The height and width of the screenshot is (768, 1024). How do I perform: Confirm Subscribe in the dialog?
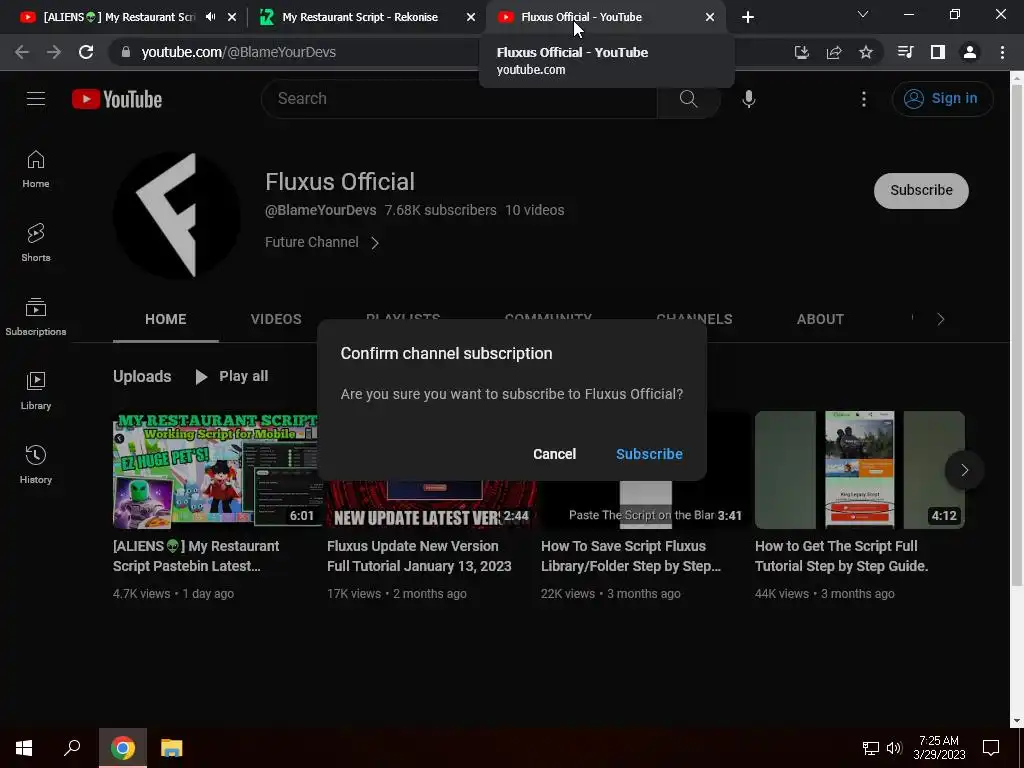pos(649,454)
